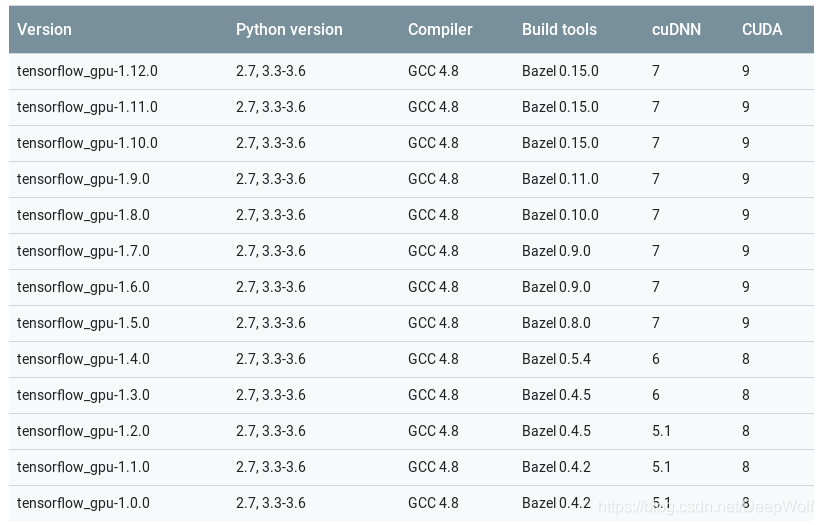Click CUDA value 8 in the 1.1.0 row

(746, 467)
